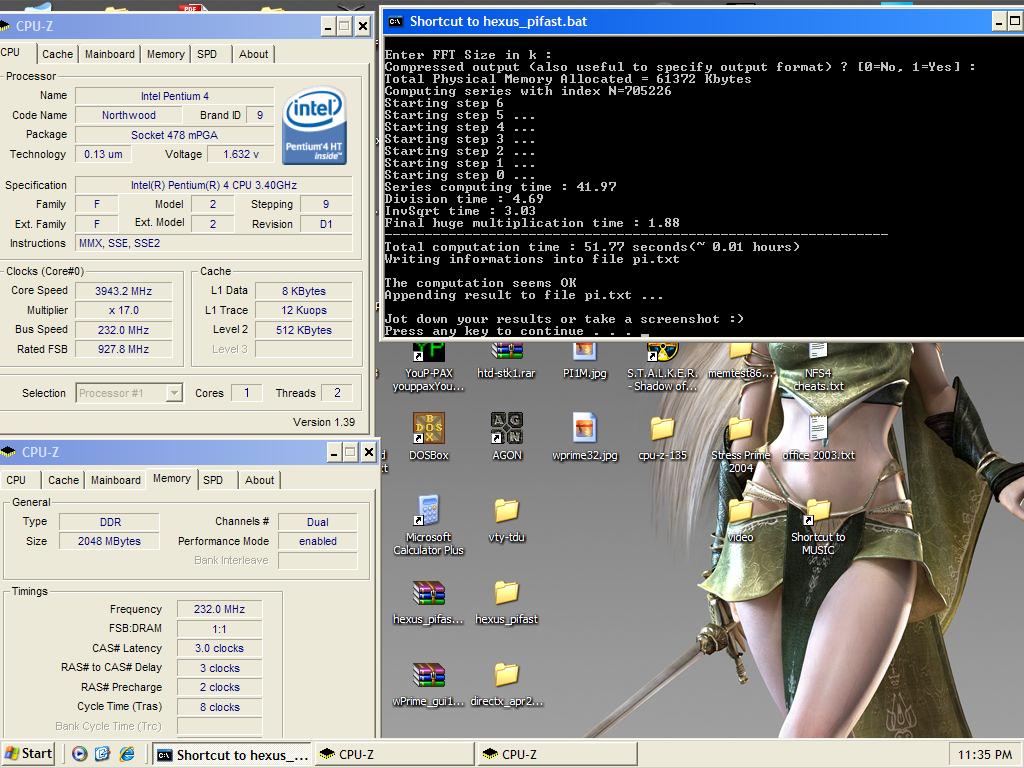Select SPD tab in bottom CPU-Z window
Screen dimensions: 1024x768
[x=213, y=480]
